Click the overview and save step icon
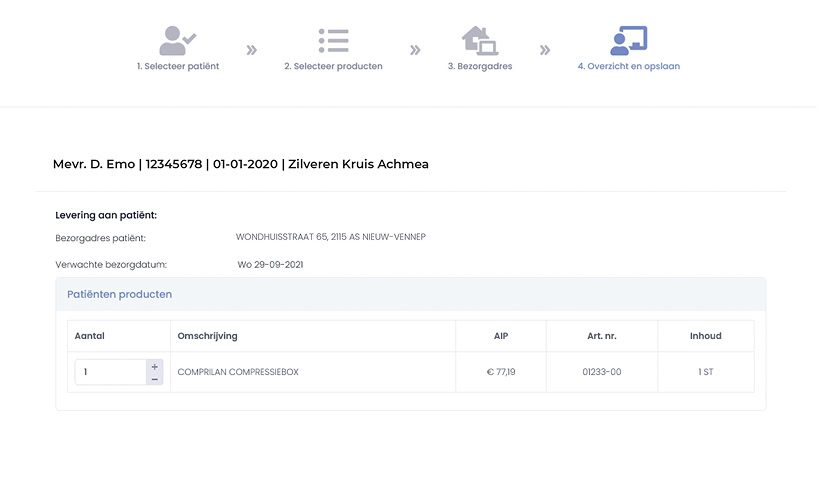The height and width of the screenshot is (487, 821). coord(628,41)
